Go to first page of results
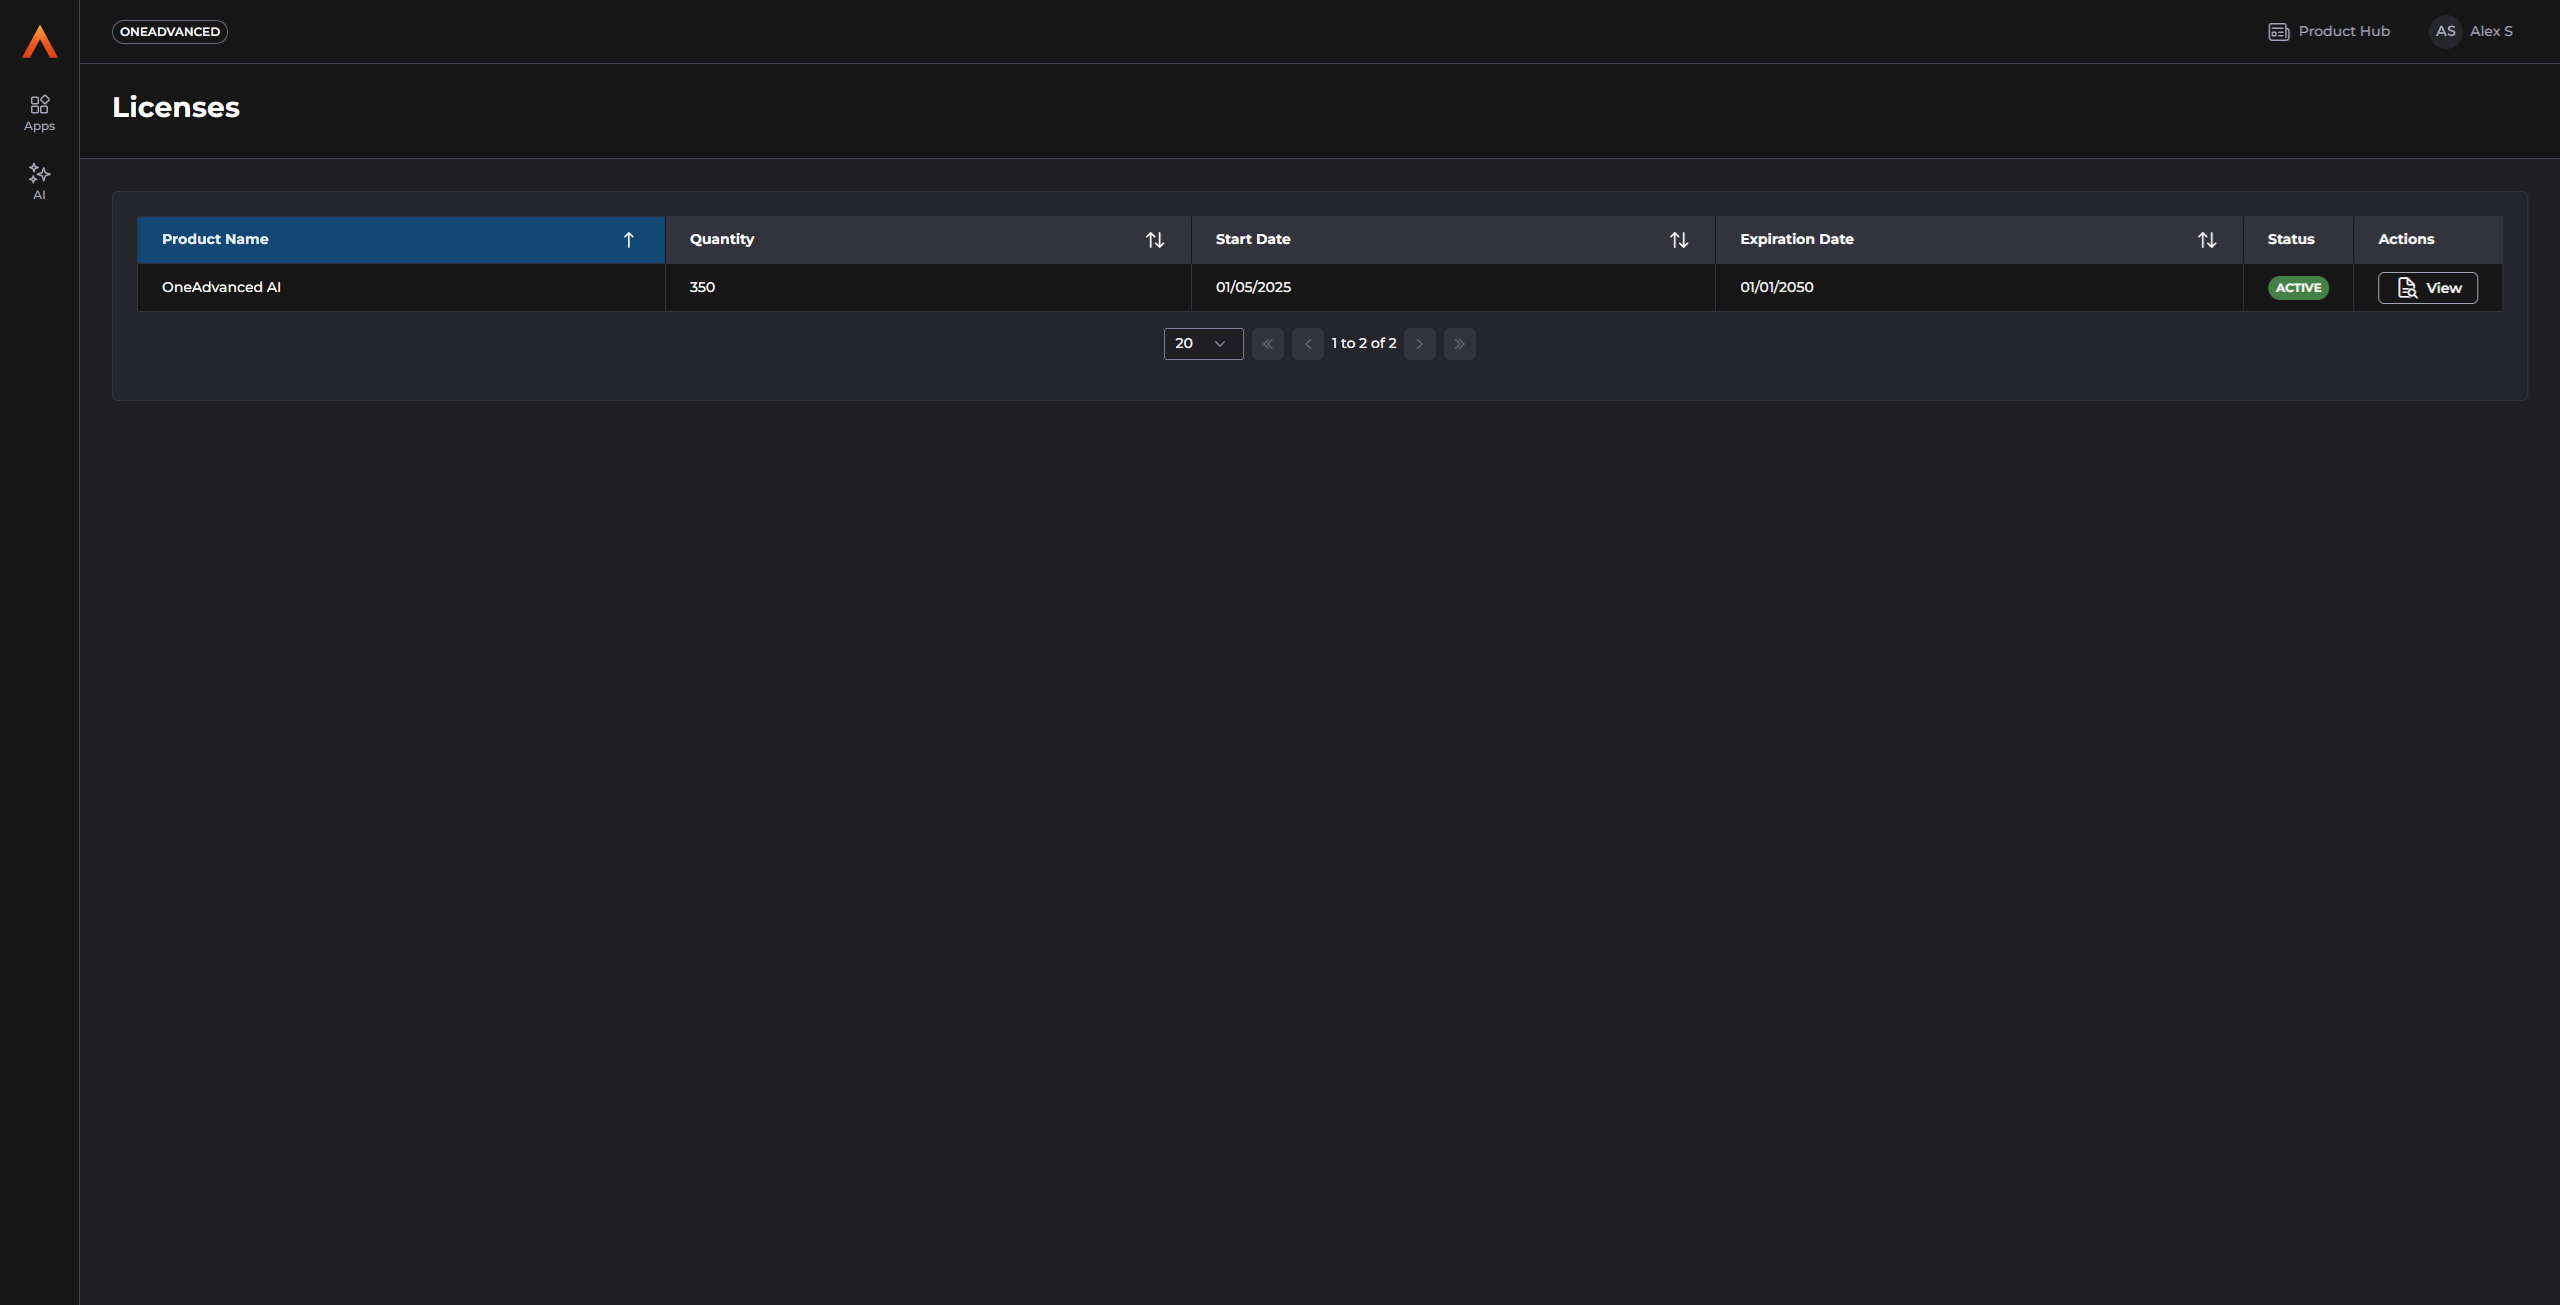The image size is (2560, 1305). pos(1268,344)
